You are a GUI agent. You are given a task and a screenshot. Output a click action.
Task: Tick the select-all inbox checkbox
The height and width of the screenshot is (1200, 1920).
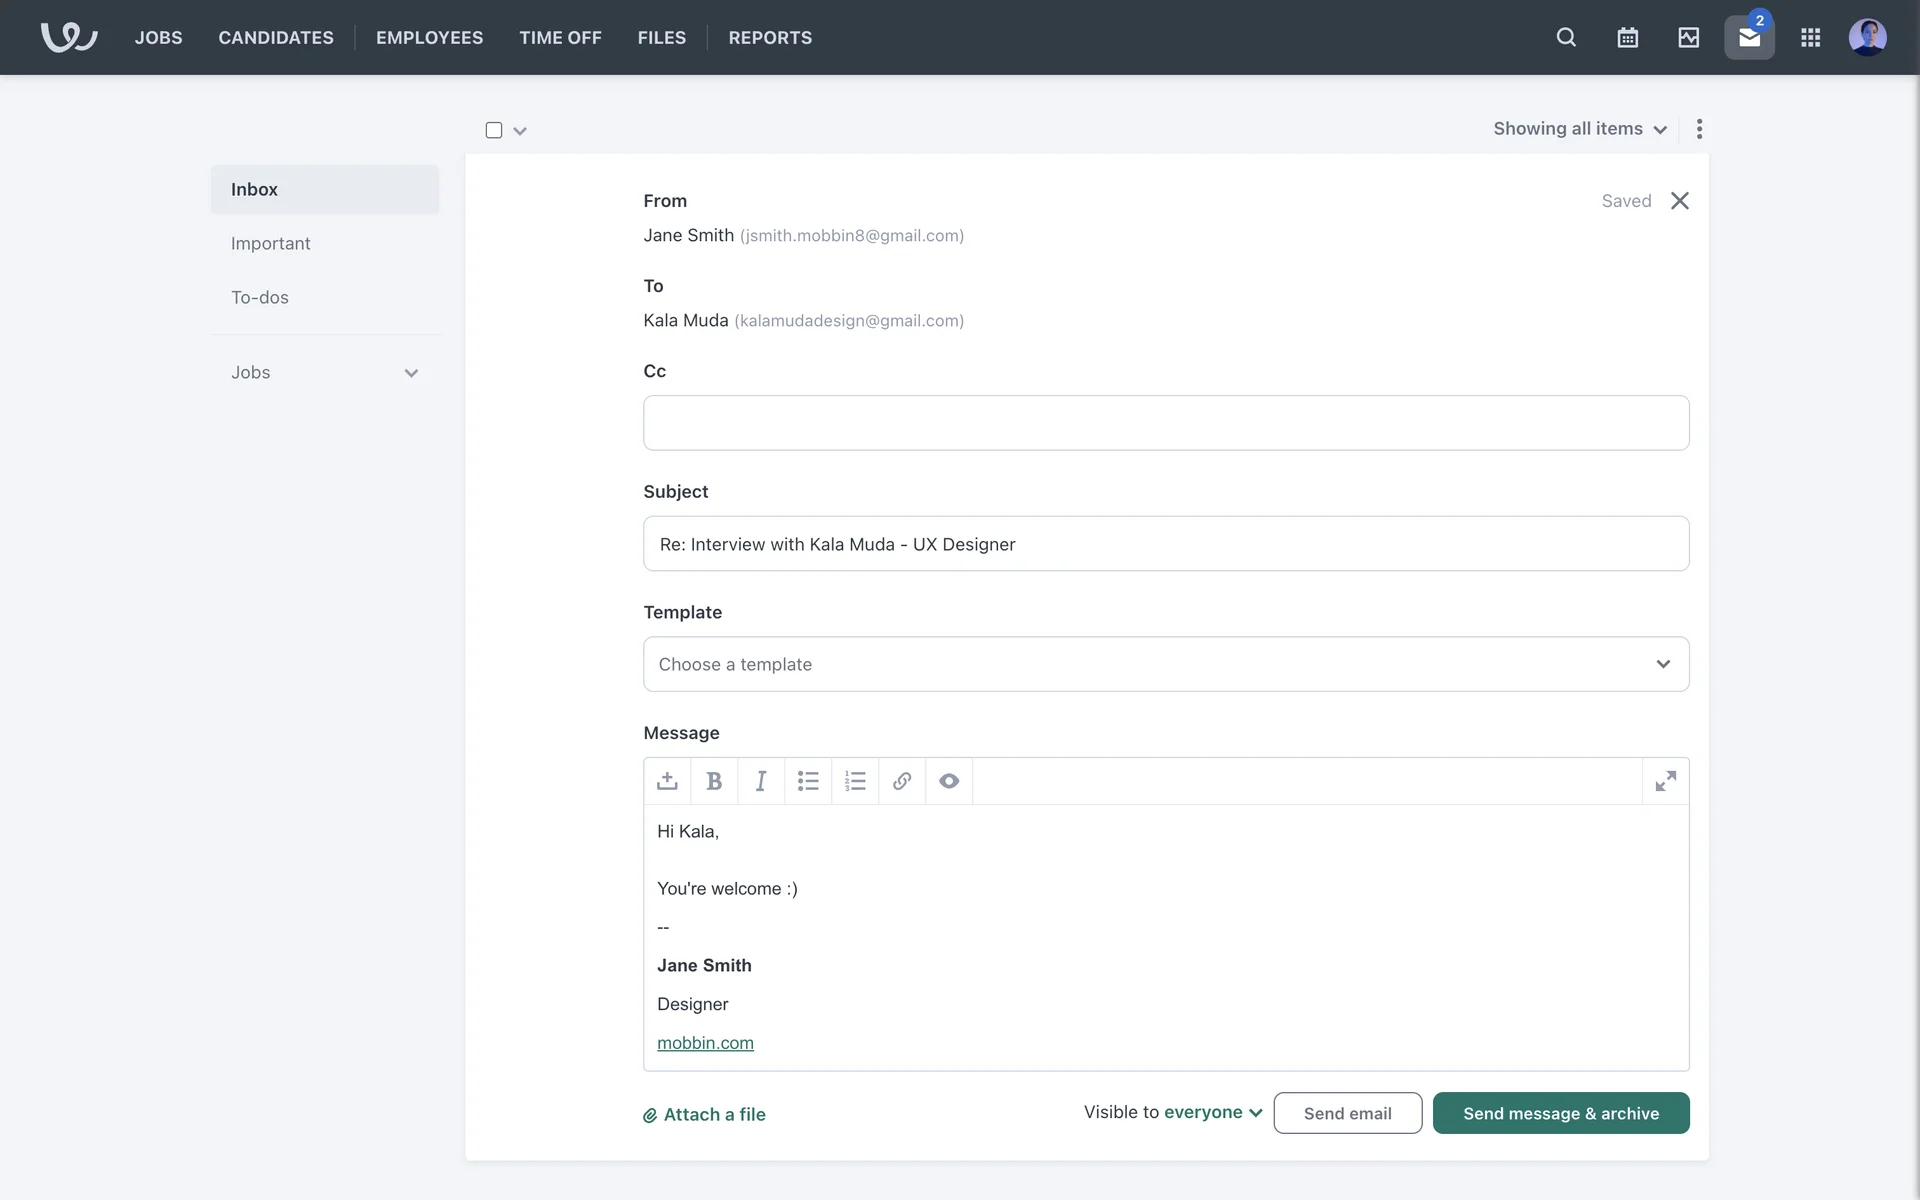(x=494, y=130)
